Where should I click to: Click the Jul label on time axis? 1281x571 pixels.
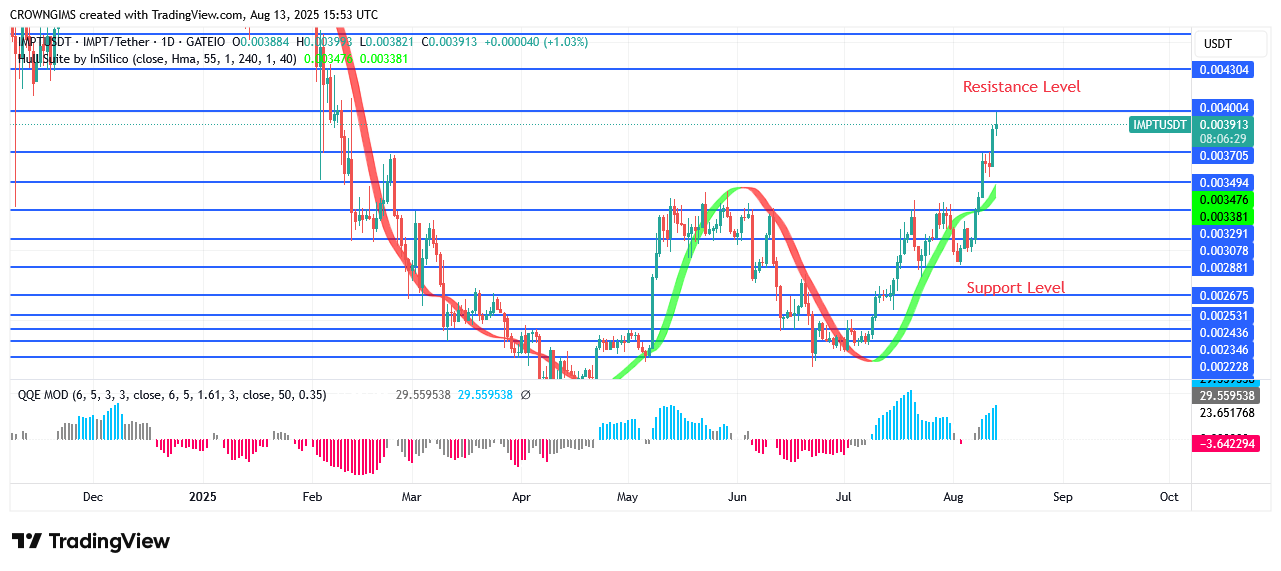pyautogui.click(x=843, y=496)
